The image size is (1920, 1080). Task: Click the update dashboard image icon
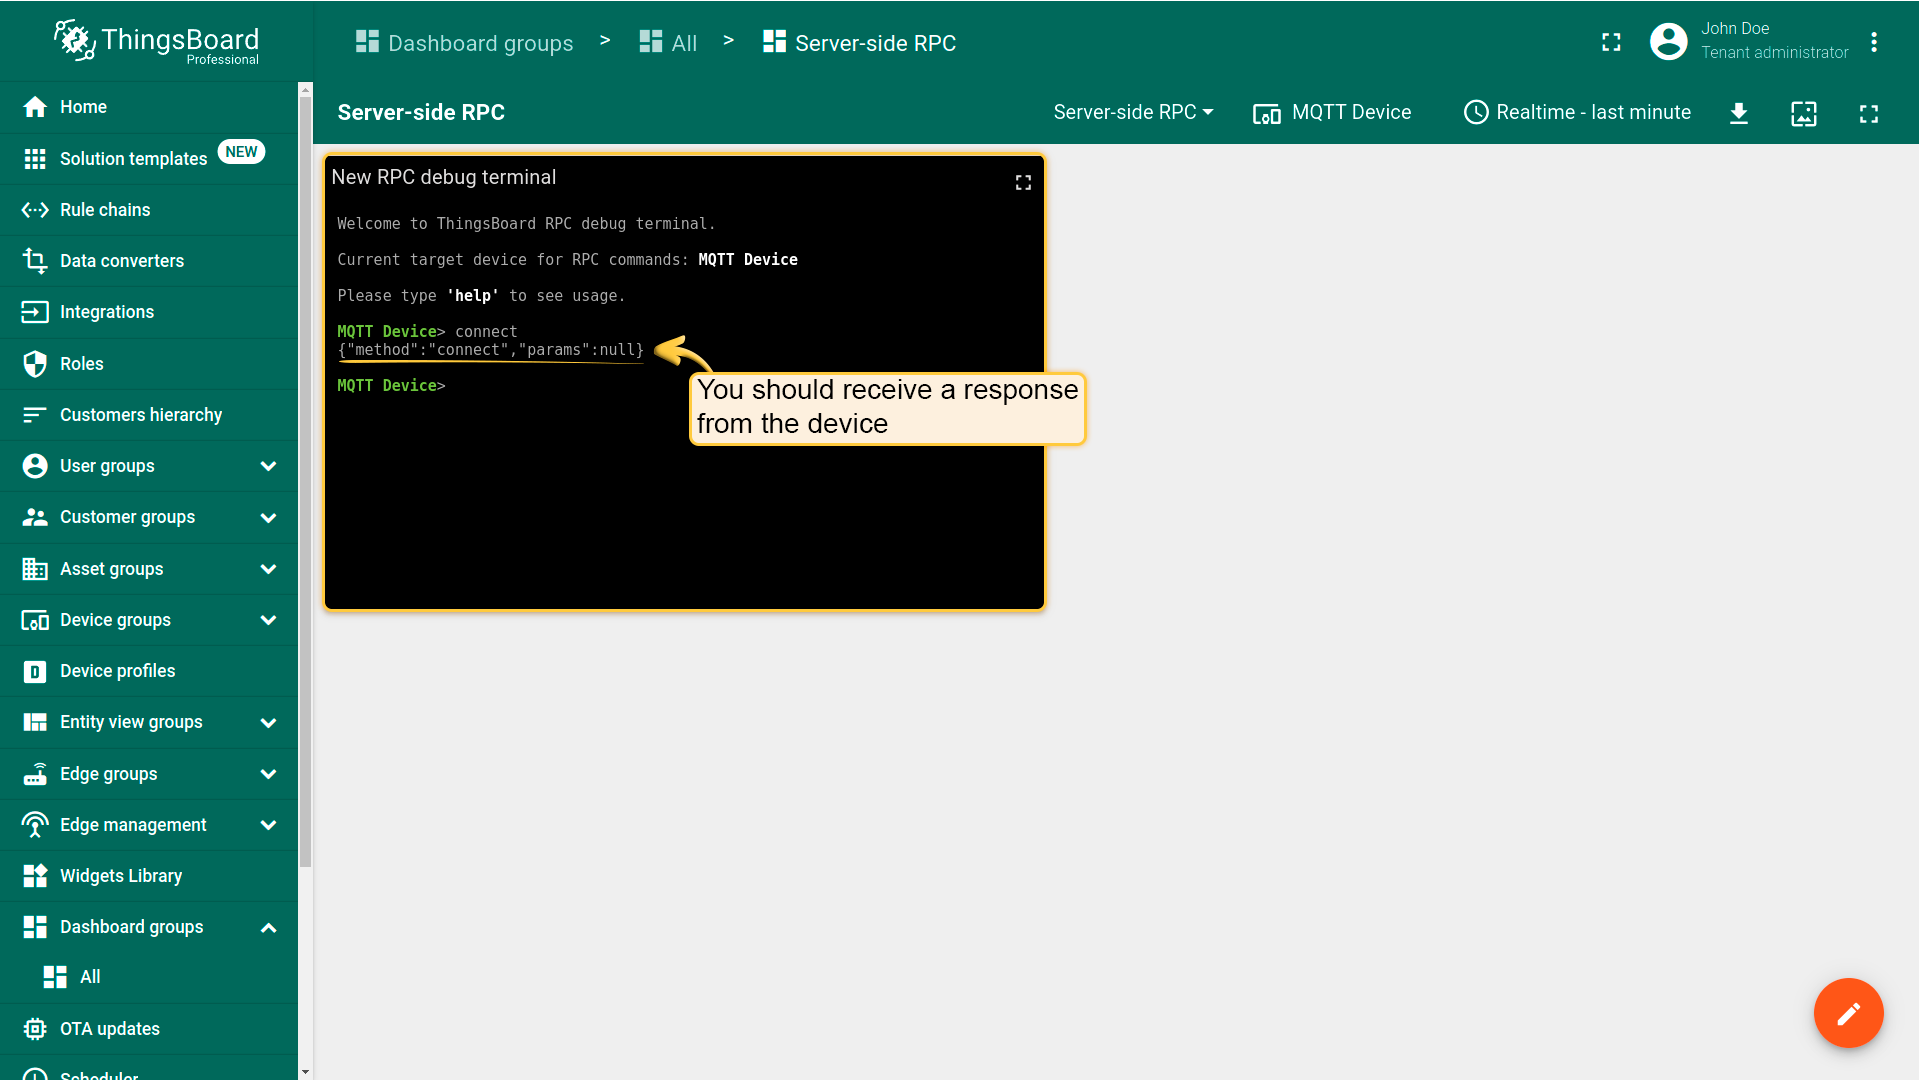tap(1804, 114)
